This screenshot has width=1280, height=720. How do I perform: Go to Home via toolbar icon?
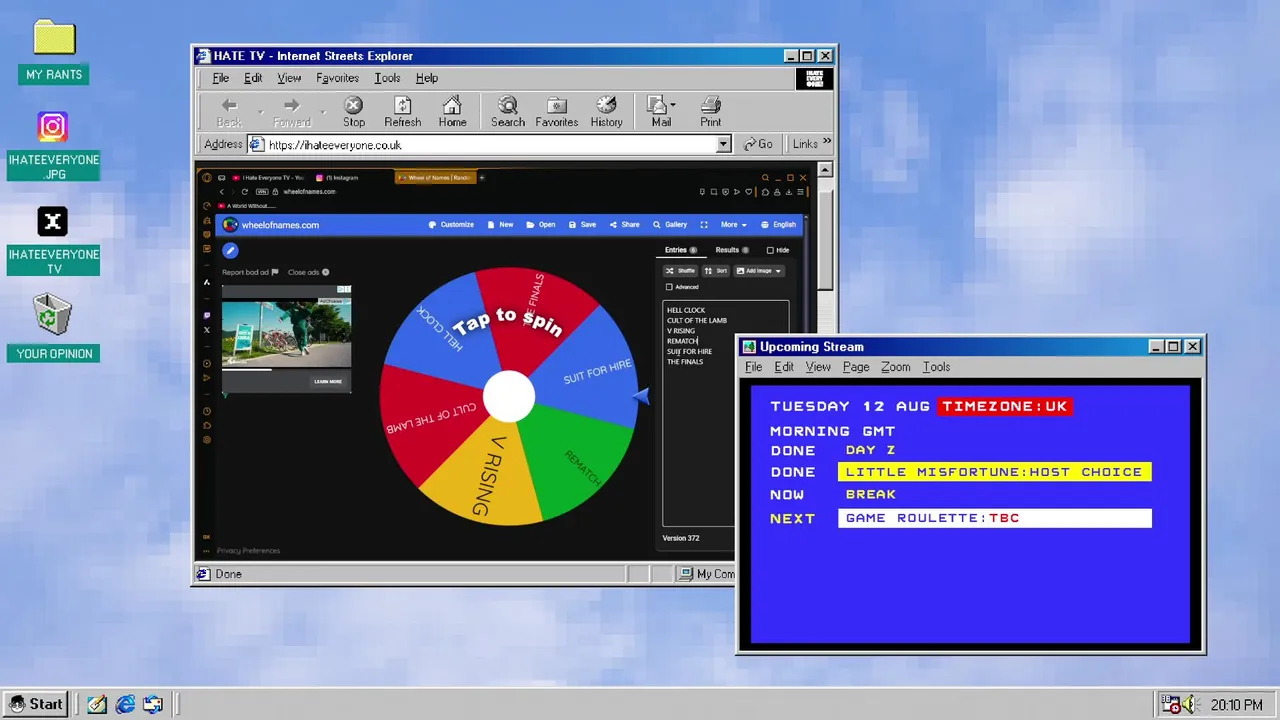452,112
